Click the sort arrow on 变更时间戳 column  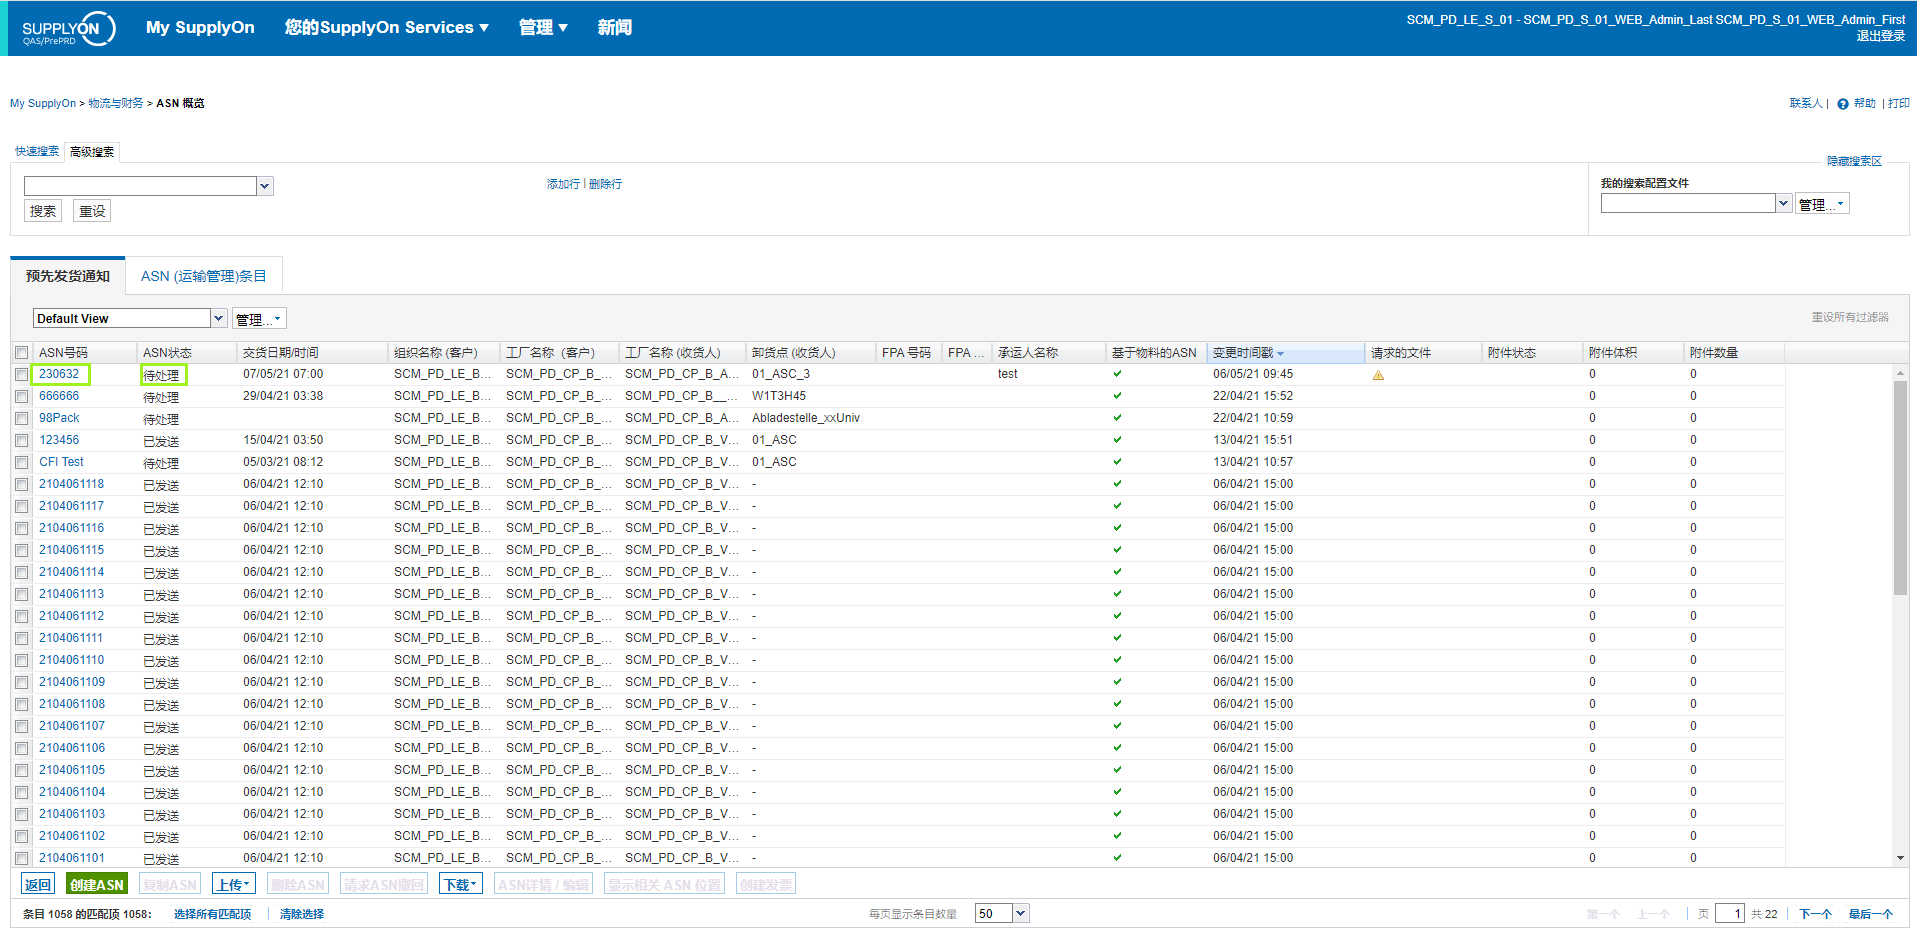(x=1280, y=354)
